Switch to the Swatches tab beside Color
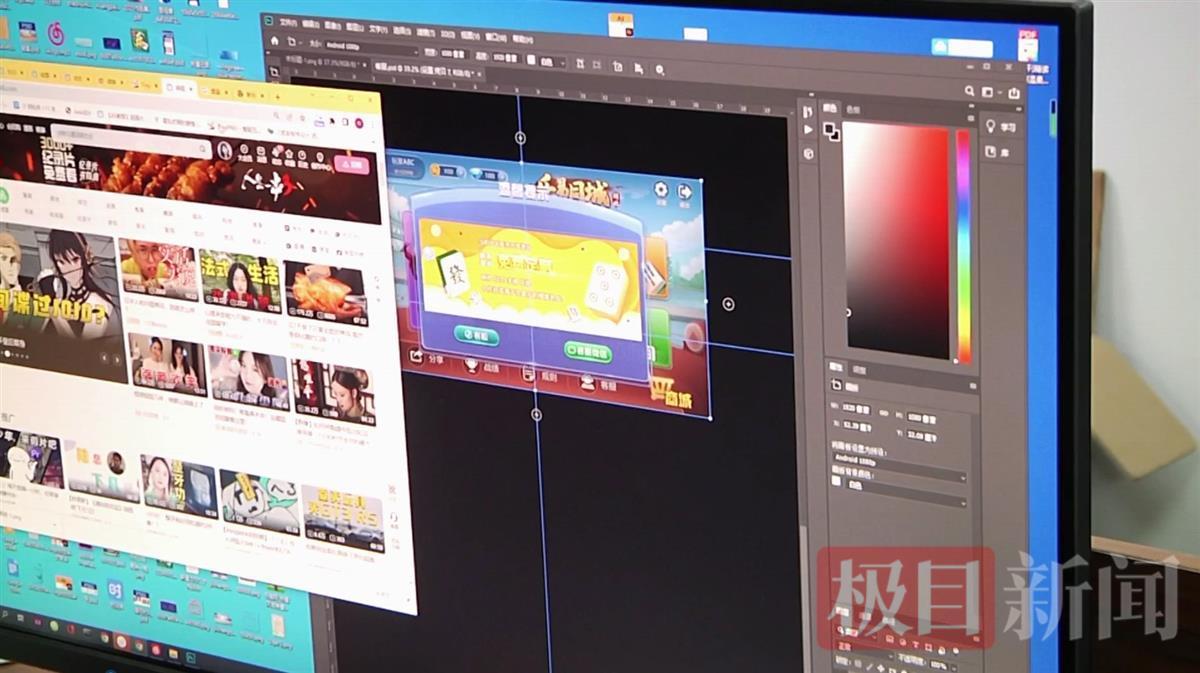The height and width of the screenshot is (673, 1200). pos(853,109)
